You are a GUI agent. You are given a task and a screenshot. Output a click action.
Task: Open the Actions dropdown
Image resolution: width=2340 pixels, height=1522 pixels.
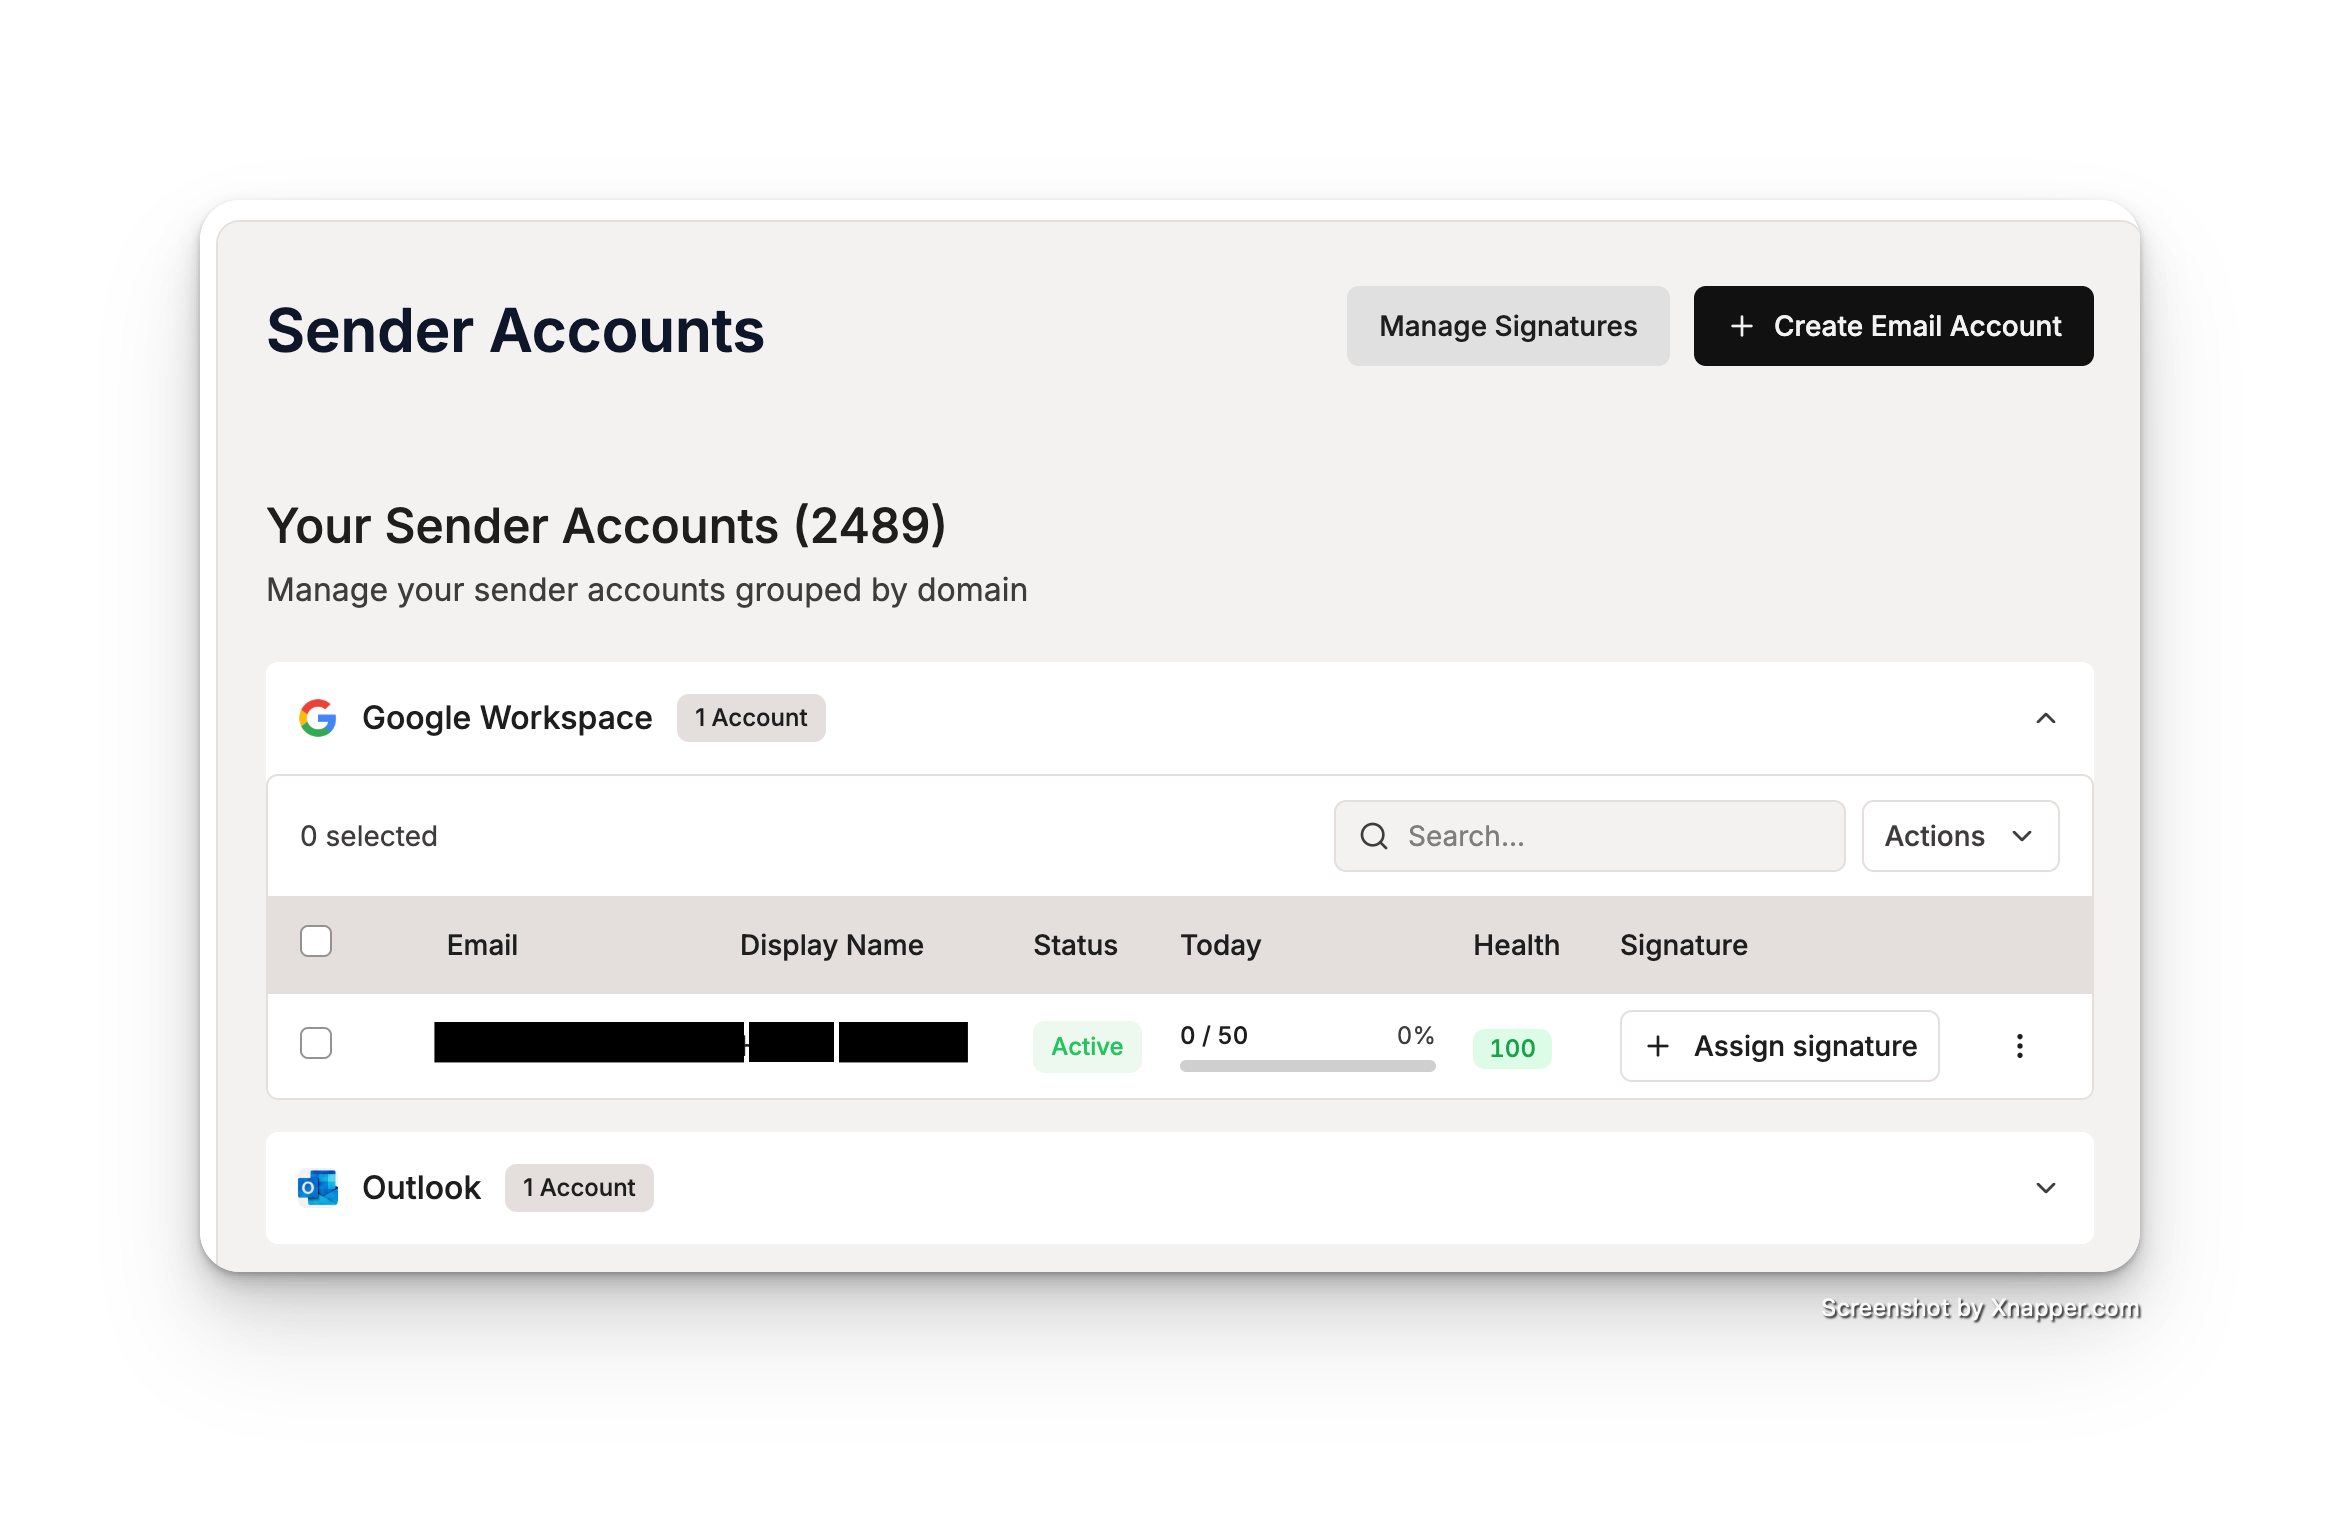point(1960,836)
